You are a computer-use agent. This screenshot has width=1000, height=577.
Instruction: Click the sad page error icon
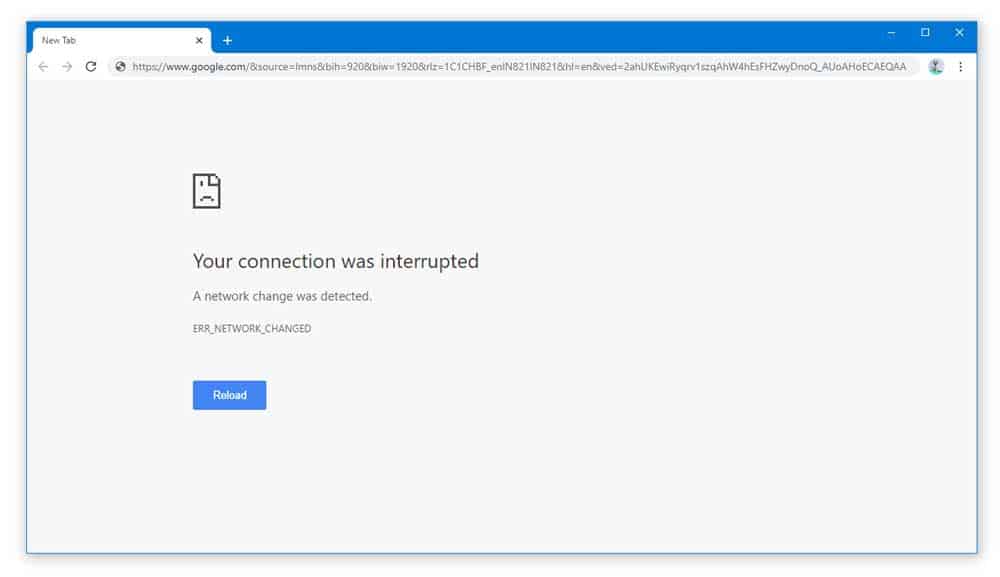pos(206,190)
